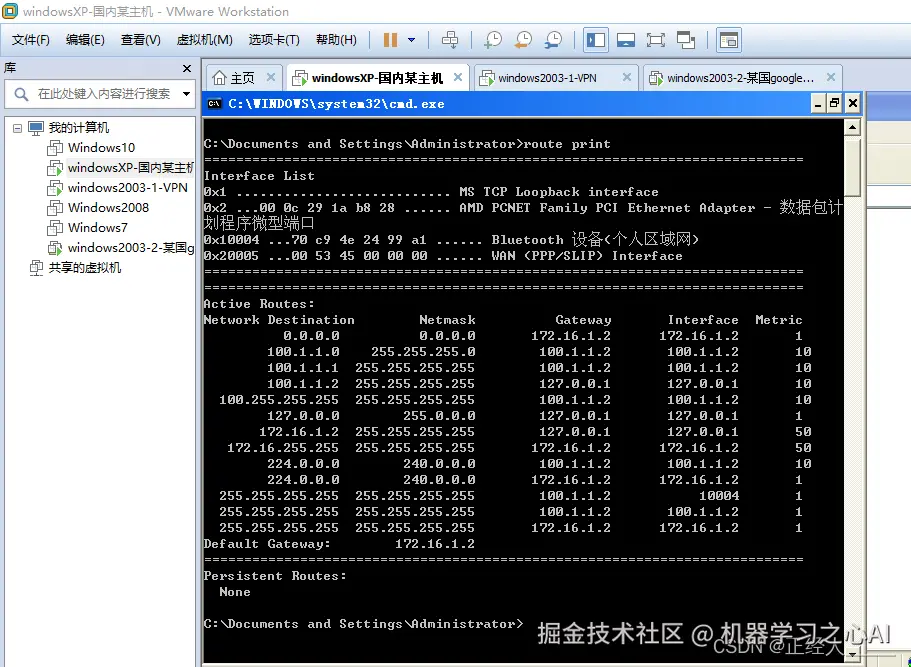Image resolution: width=911 pixels, height=667 pixels.
Task: Click the cmd vertical scrollbar thumb
Action: point(852,167)
